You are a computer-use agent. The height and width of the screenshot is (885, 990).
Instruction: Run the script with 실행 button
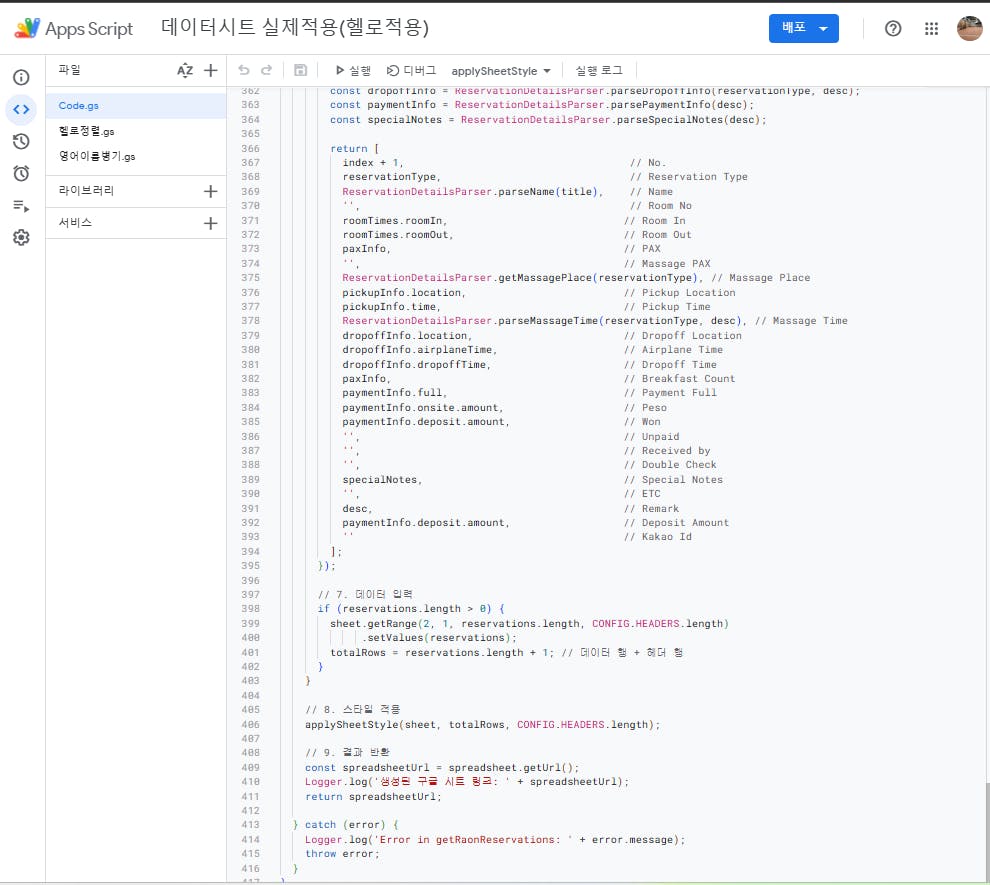pyautogui.click(x=353, y=71)
